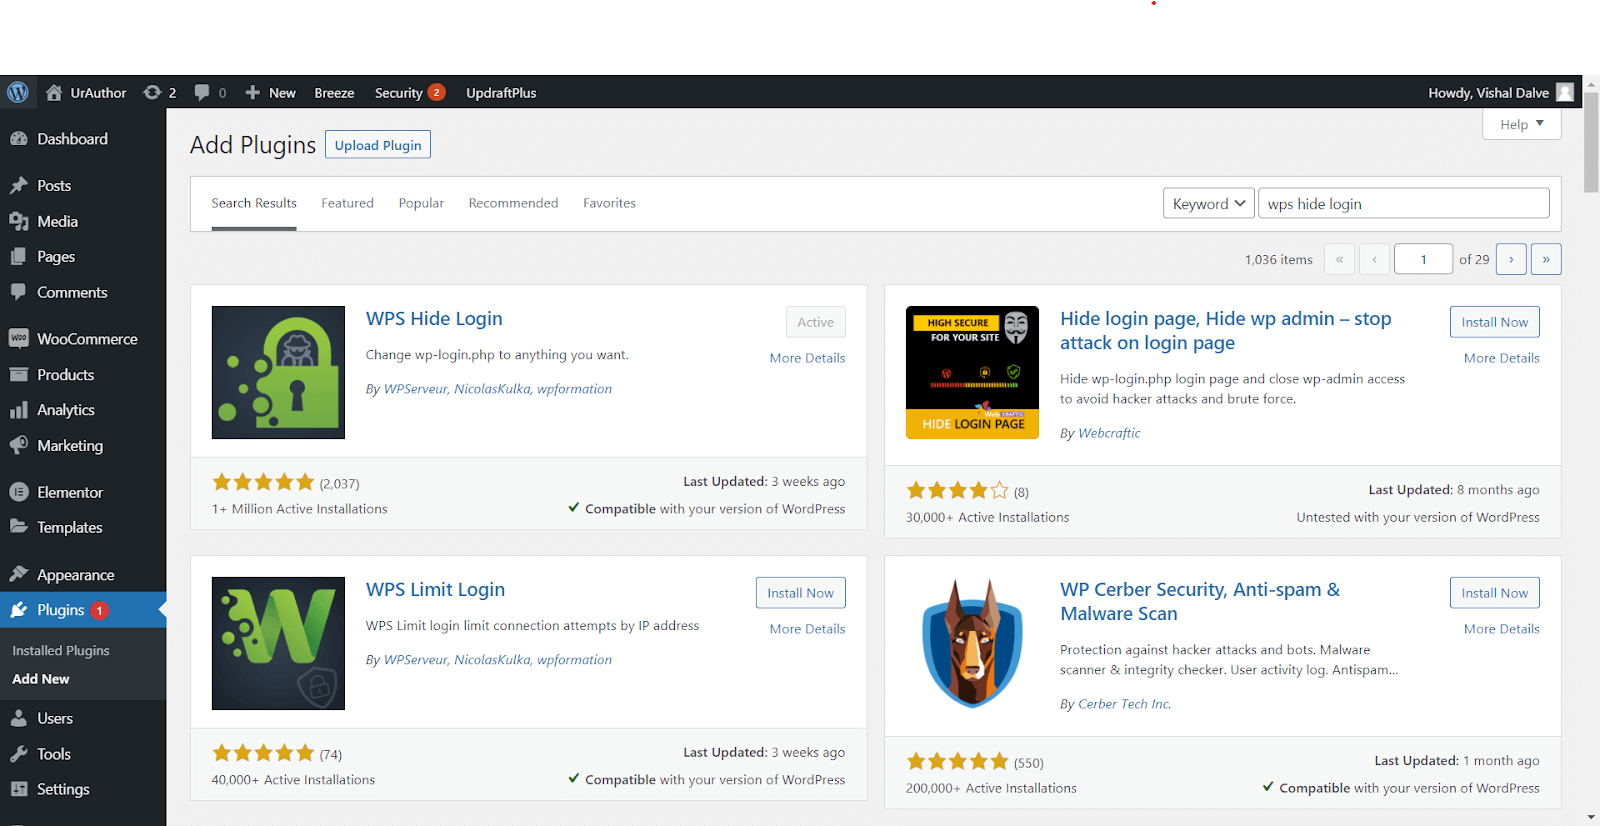Open WooCommerce from the sidebar
This screenshot has width=1600, height=826.
pos(86,339)
